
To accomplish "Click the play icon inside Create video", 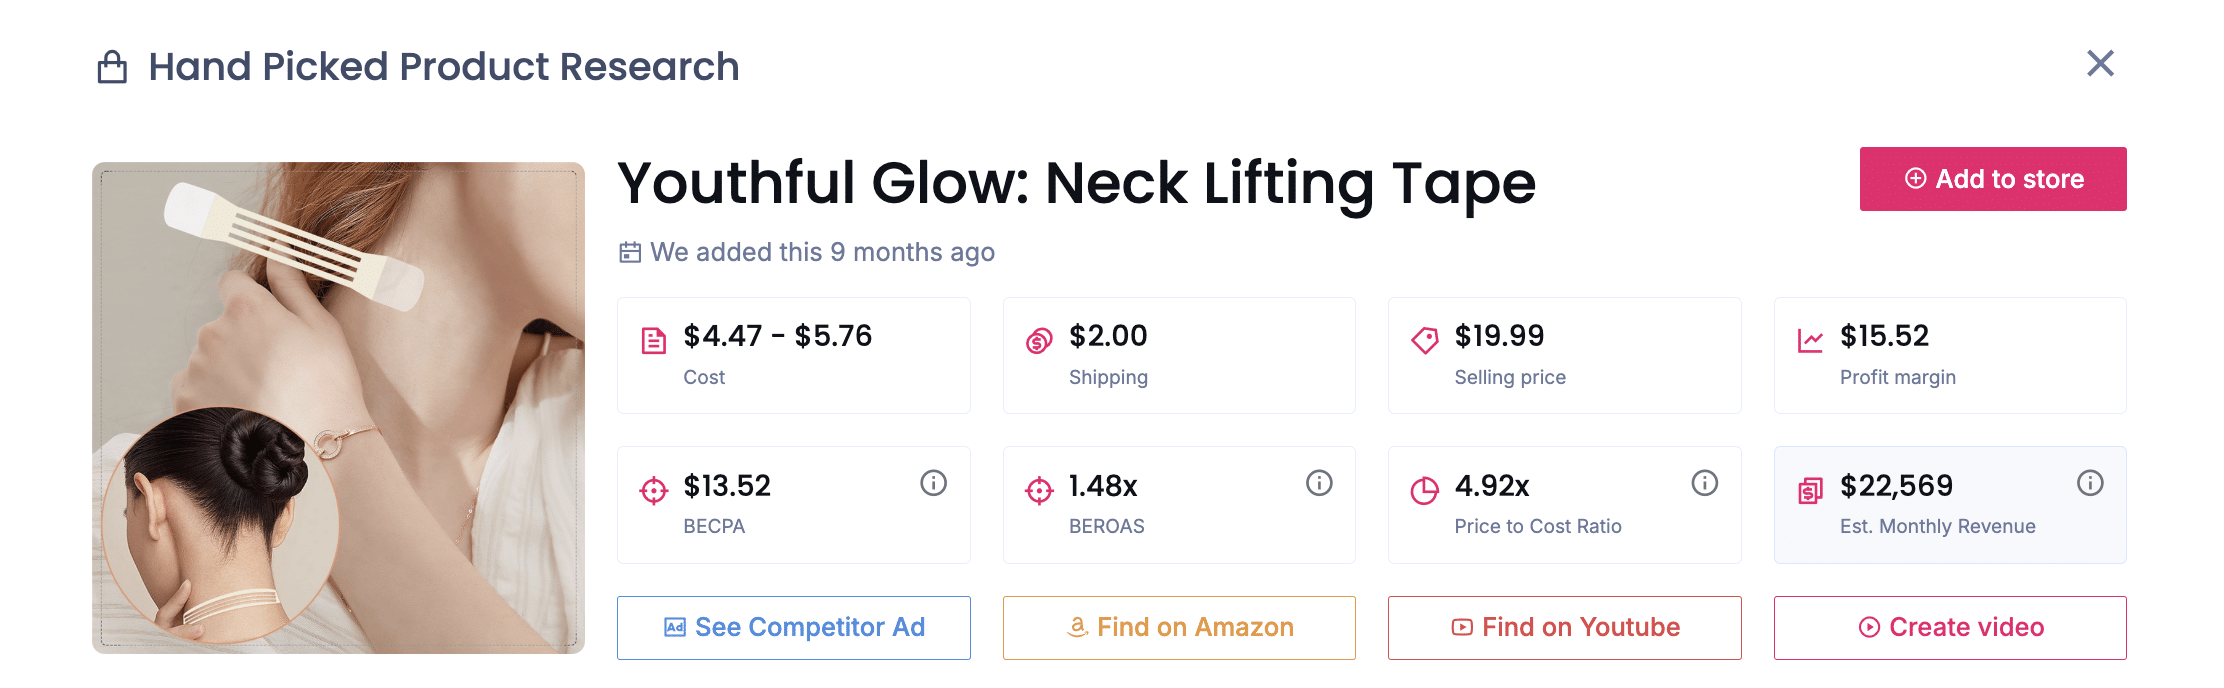I will click(1869, 628).
